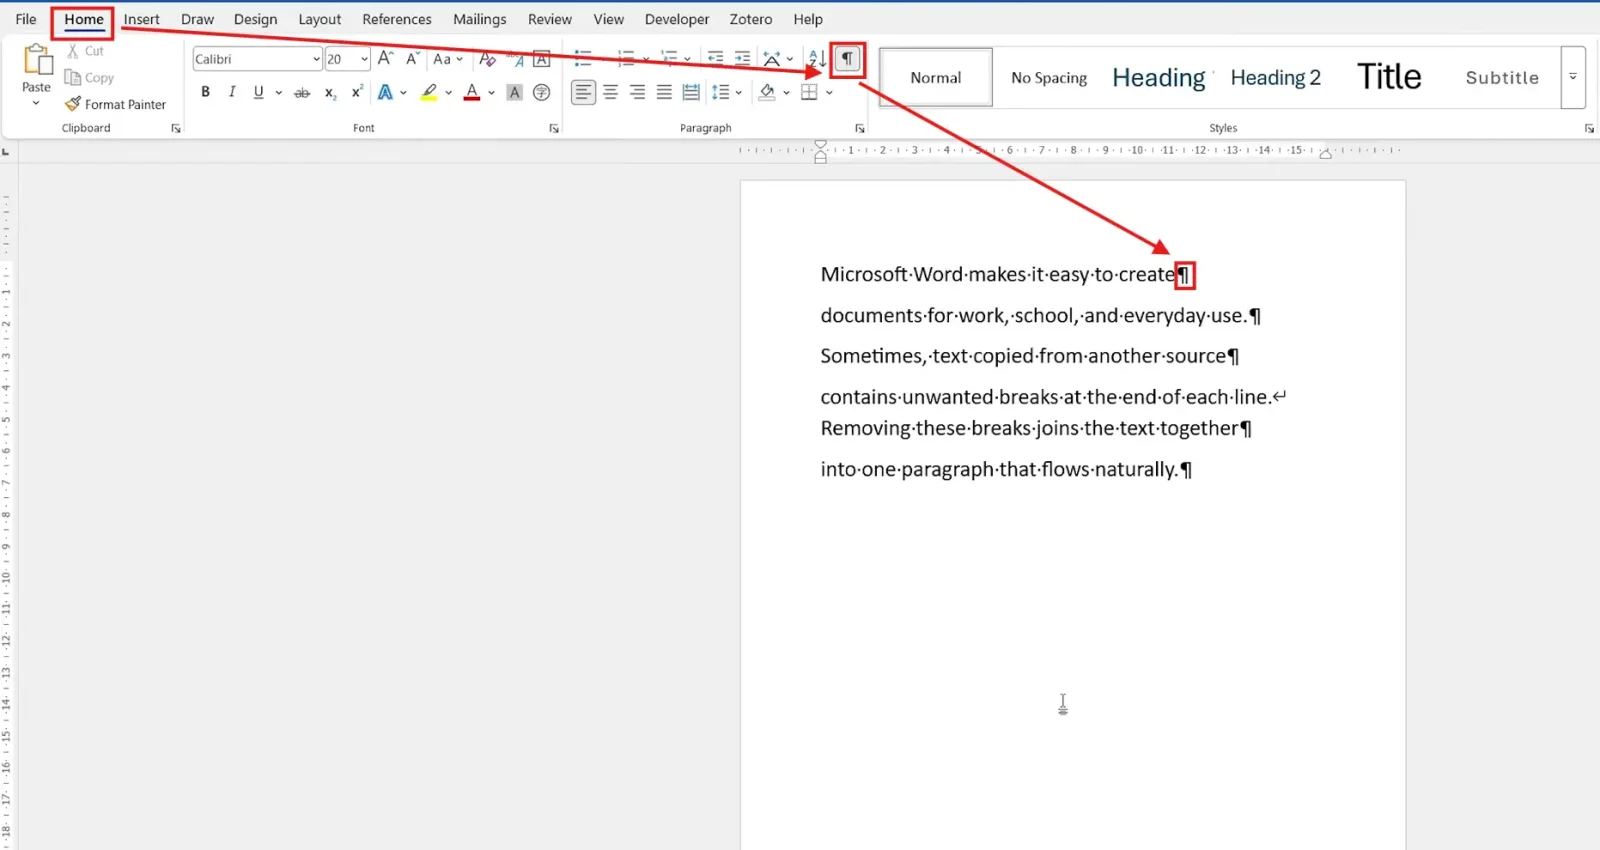Viewport: 1600px width, 850px height.
Task: Open the Paragraph dialog launcher
Action: [x=859, y=129]
